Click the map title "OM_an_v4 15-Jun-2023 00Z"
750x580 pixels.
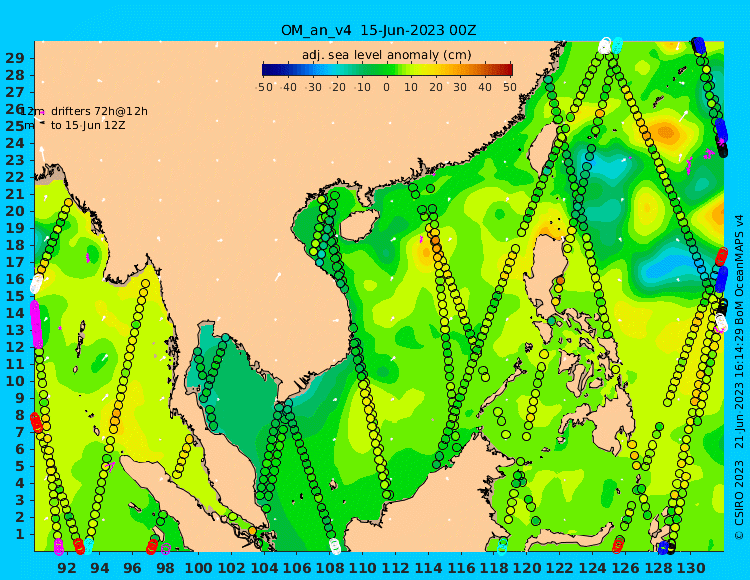coord(378,30)
